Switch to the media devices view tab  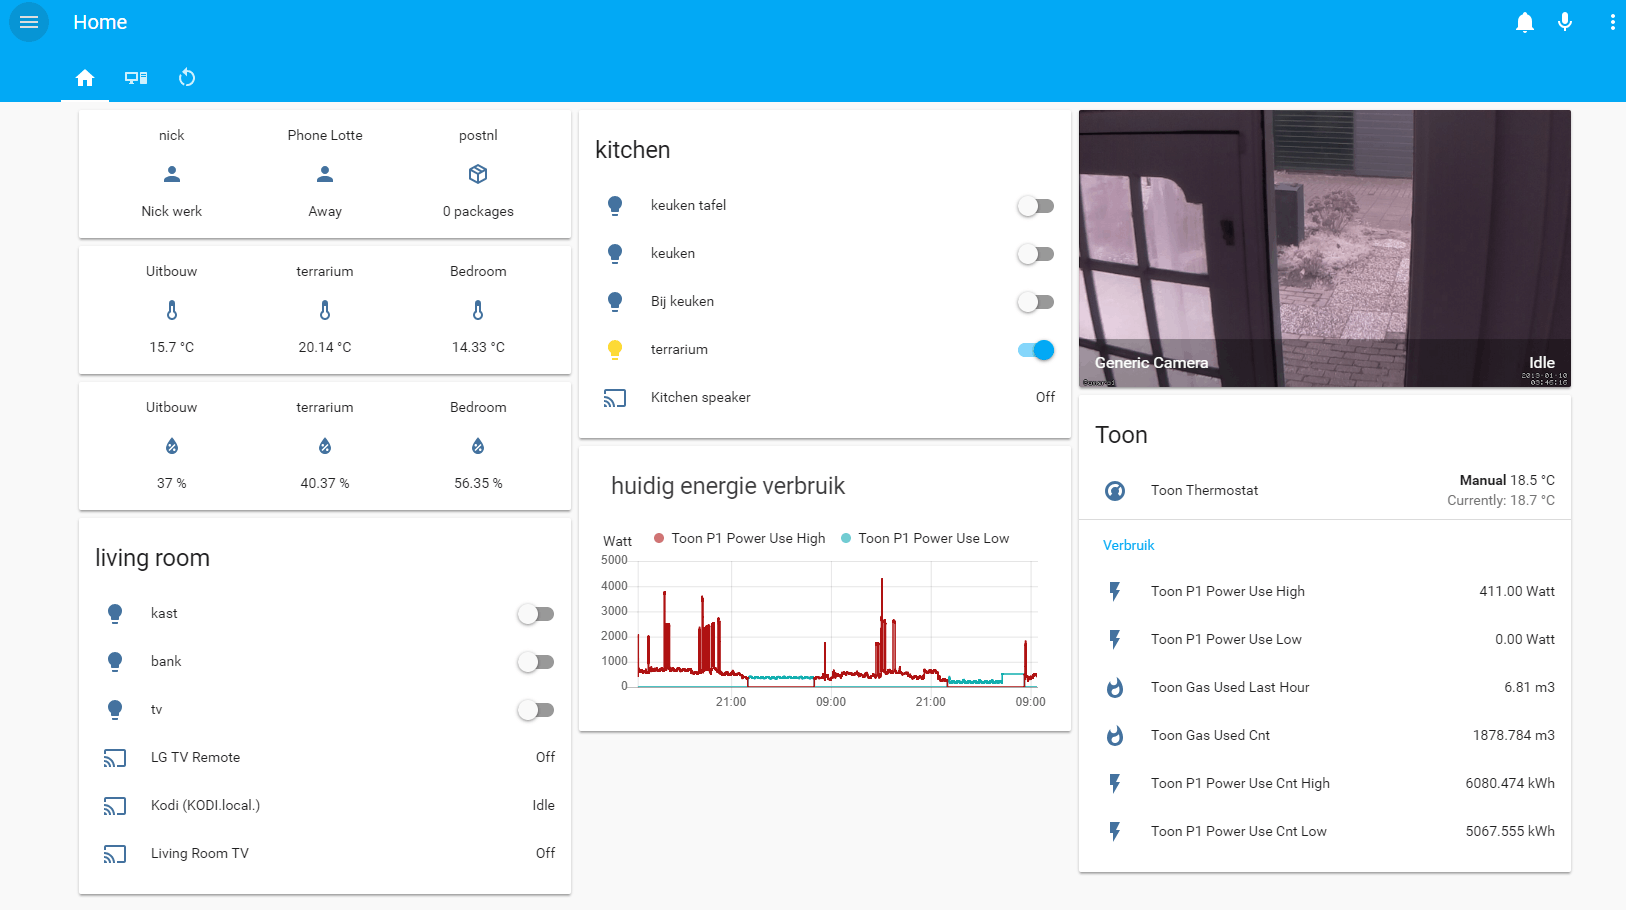click(x=136, y=78)
